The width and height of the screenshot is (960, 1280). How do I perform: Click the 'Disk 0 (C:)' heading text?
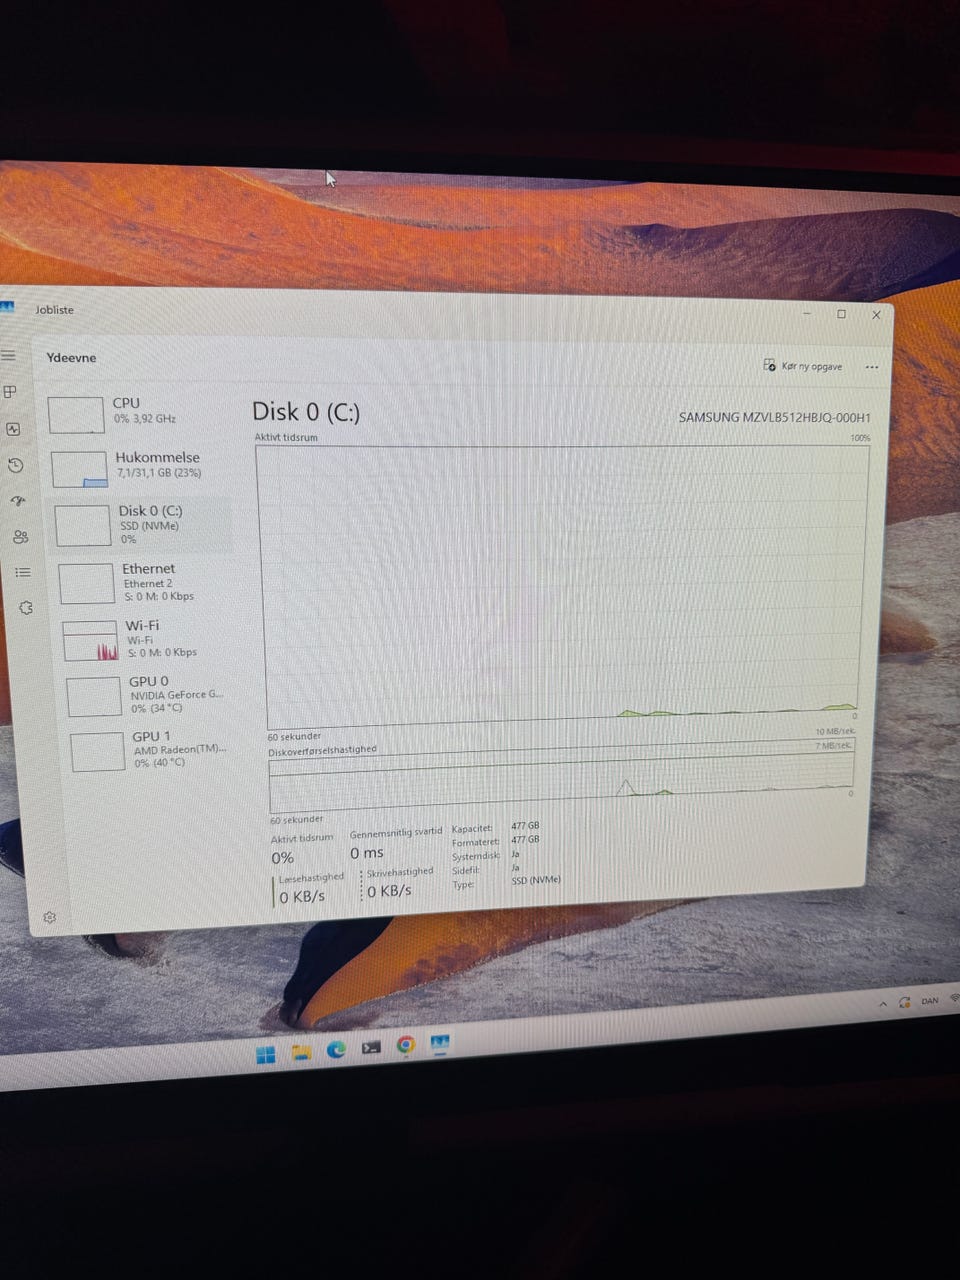click(306, 411)
